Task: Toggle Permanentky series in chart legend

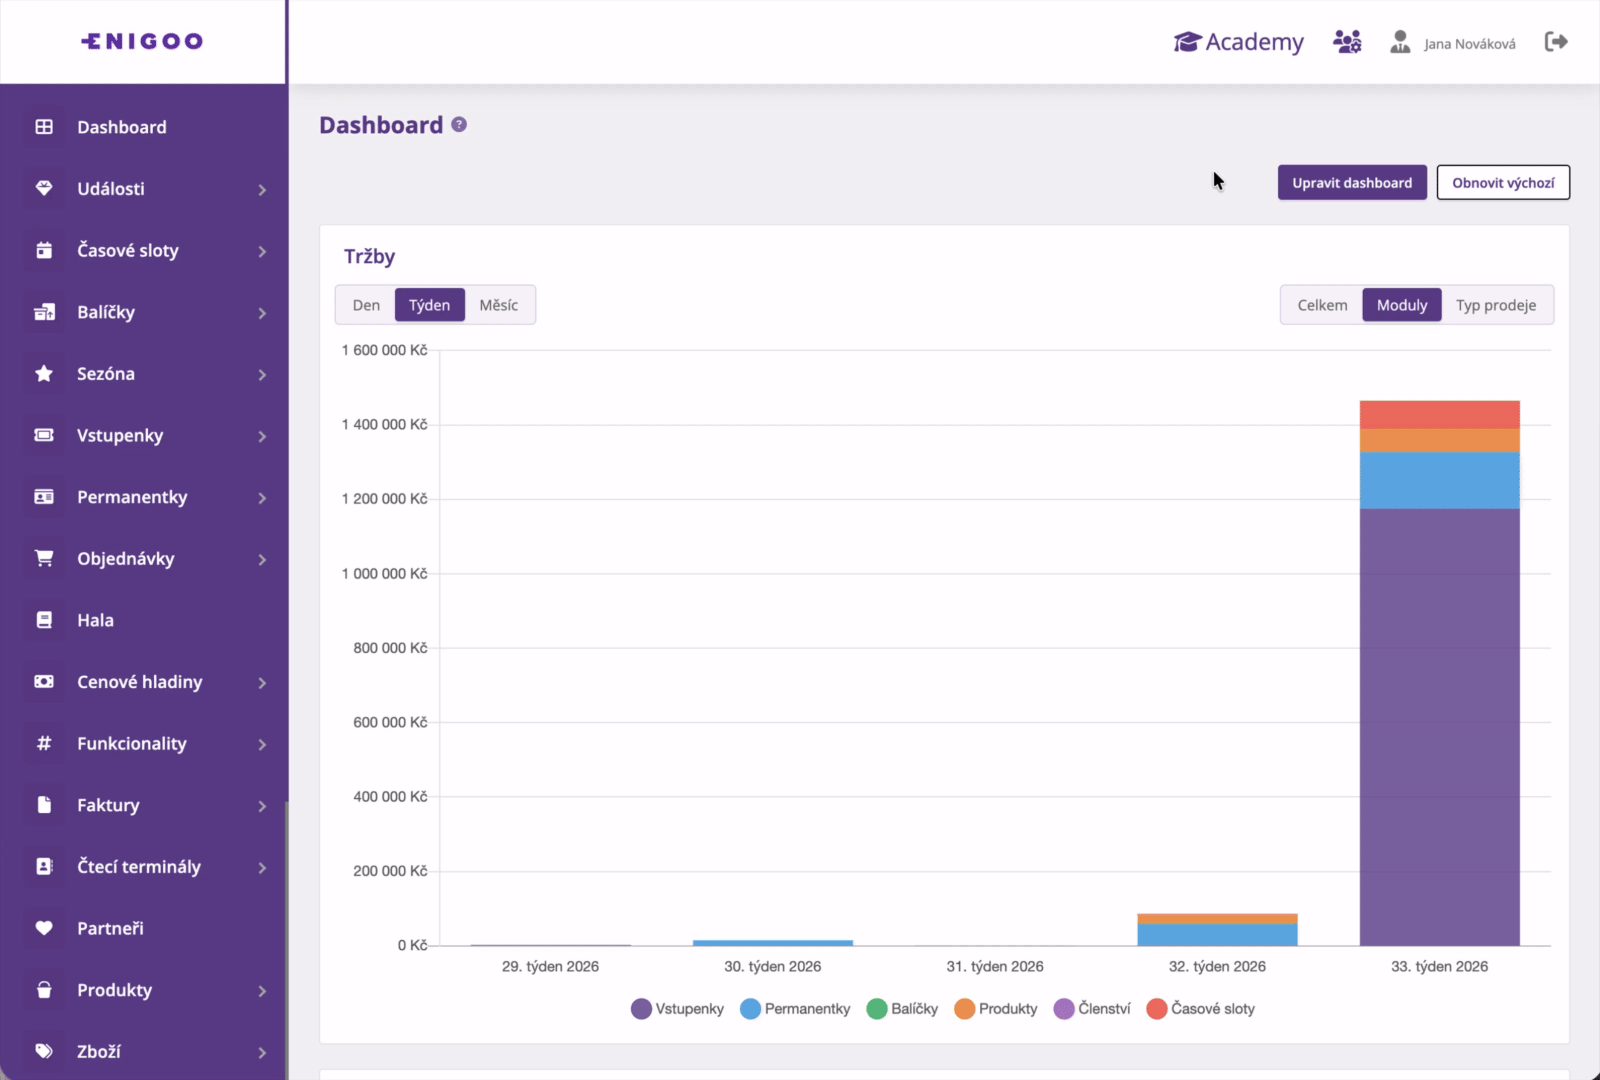Action: (x=795, y=1009)
